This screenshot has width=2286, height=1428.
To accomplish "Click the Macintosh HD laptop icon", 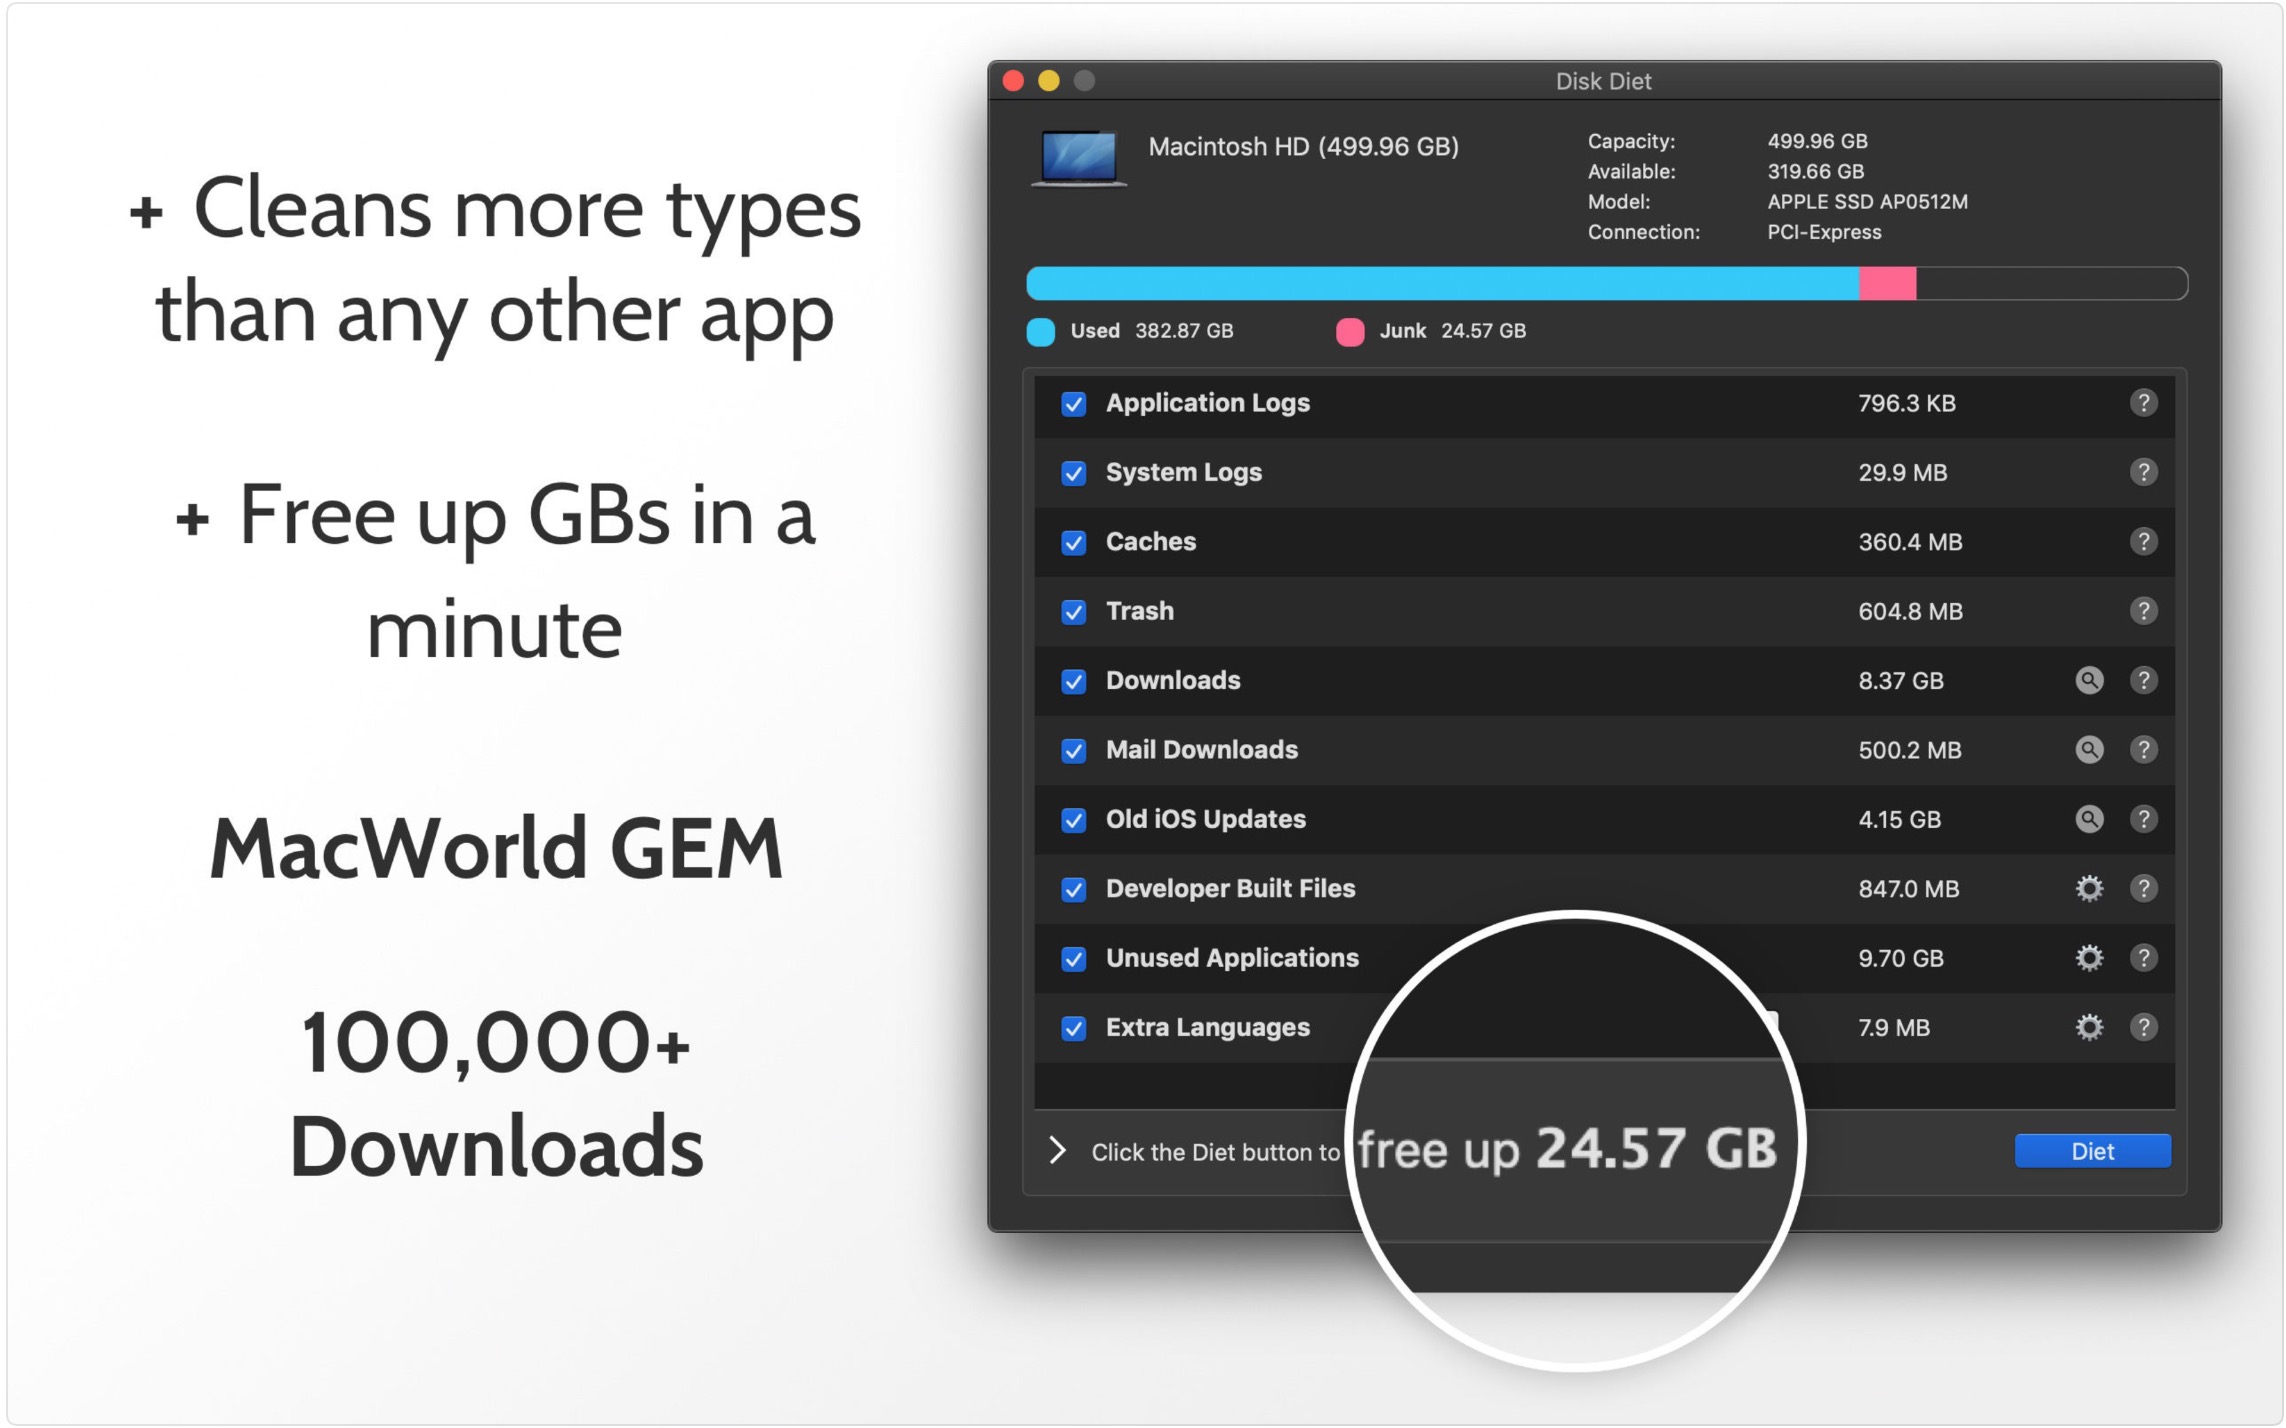I will tap(1078, 158).
